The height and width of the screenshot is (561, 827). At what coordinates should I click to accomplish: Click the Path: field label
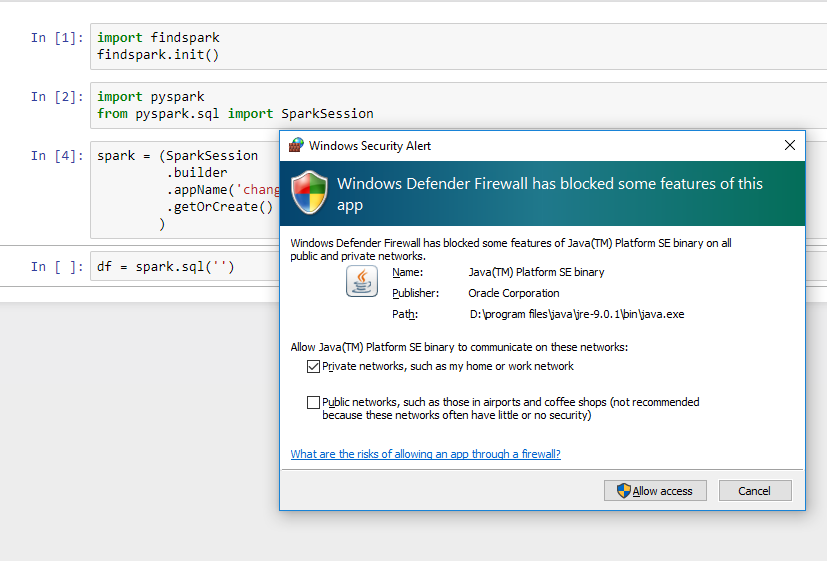point(405,314)
